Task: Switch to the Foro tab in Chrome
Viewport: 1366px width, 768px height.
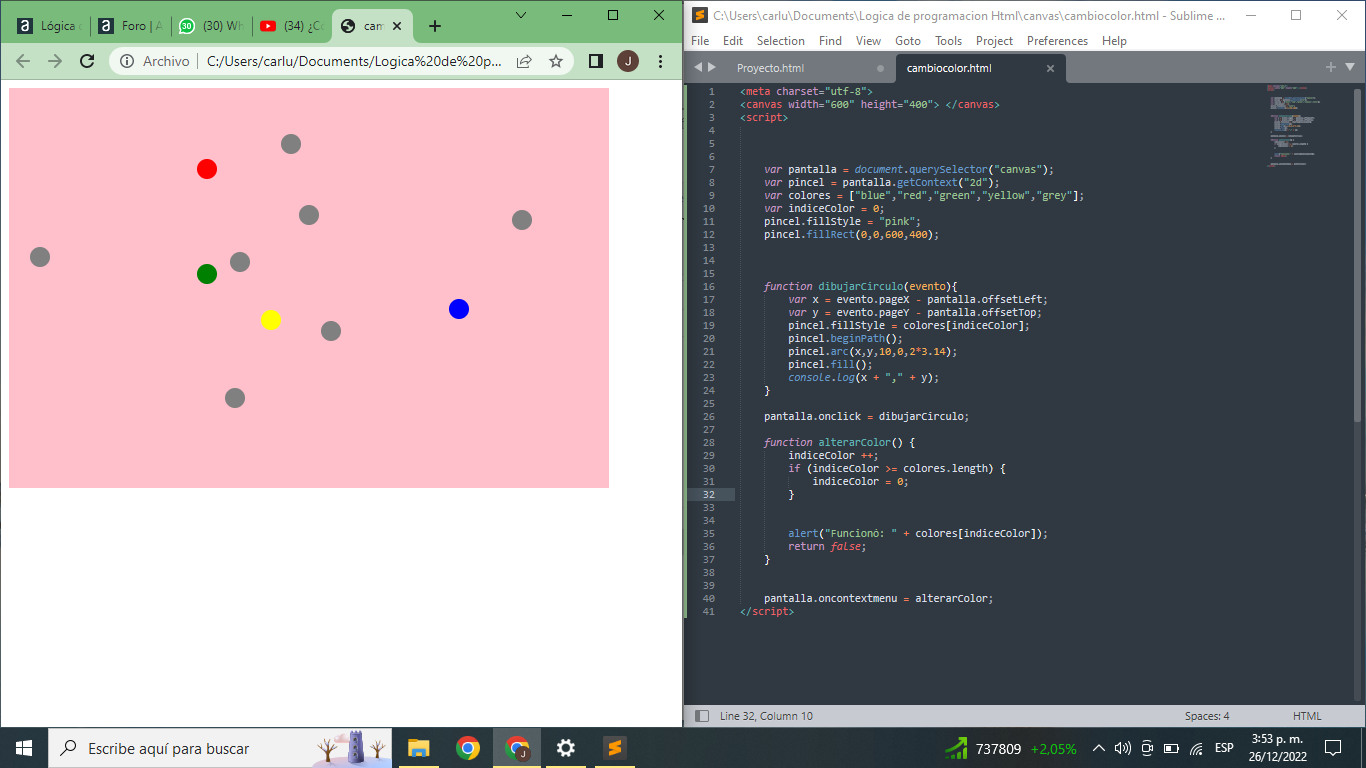Action: point(128,26)
